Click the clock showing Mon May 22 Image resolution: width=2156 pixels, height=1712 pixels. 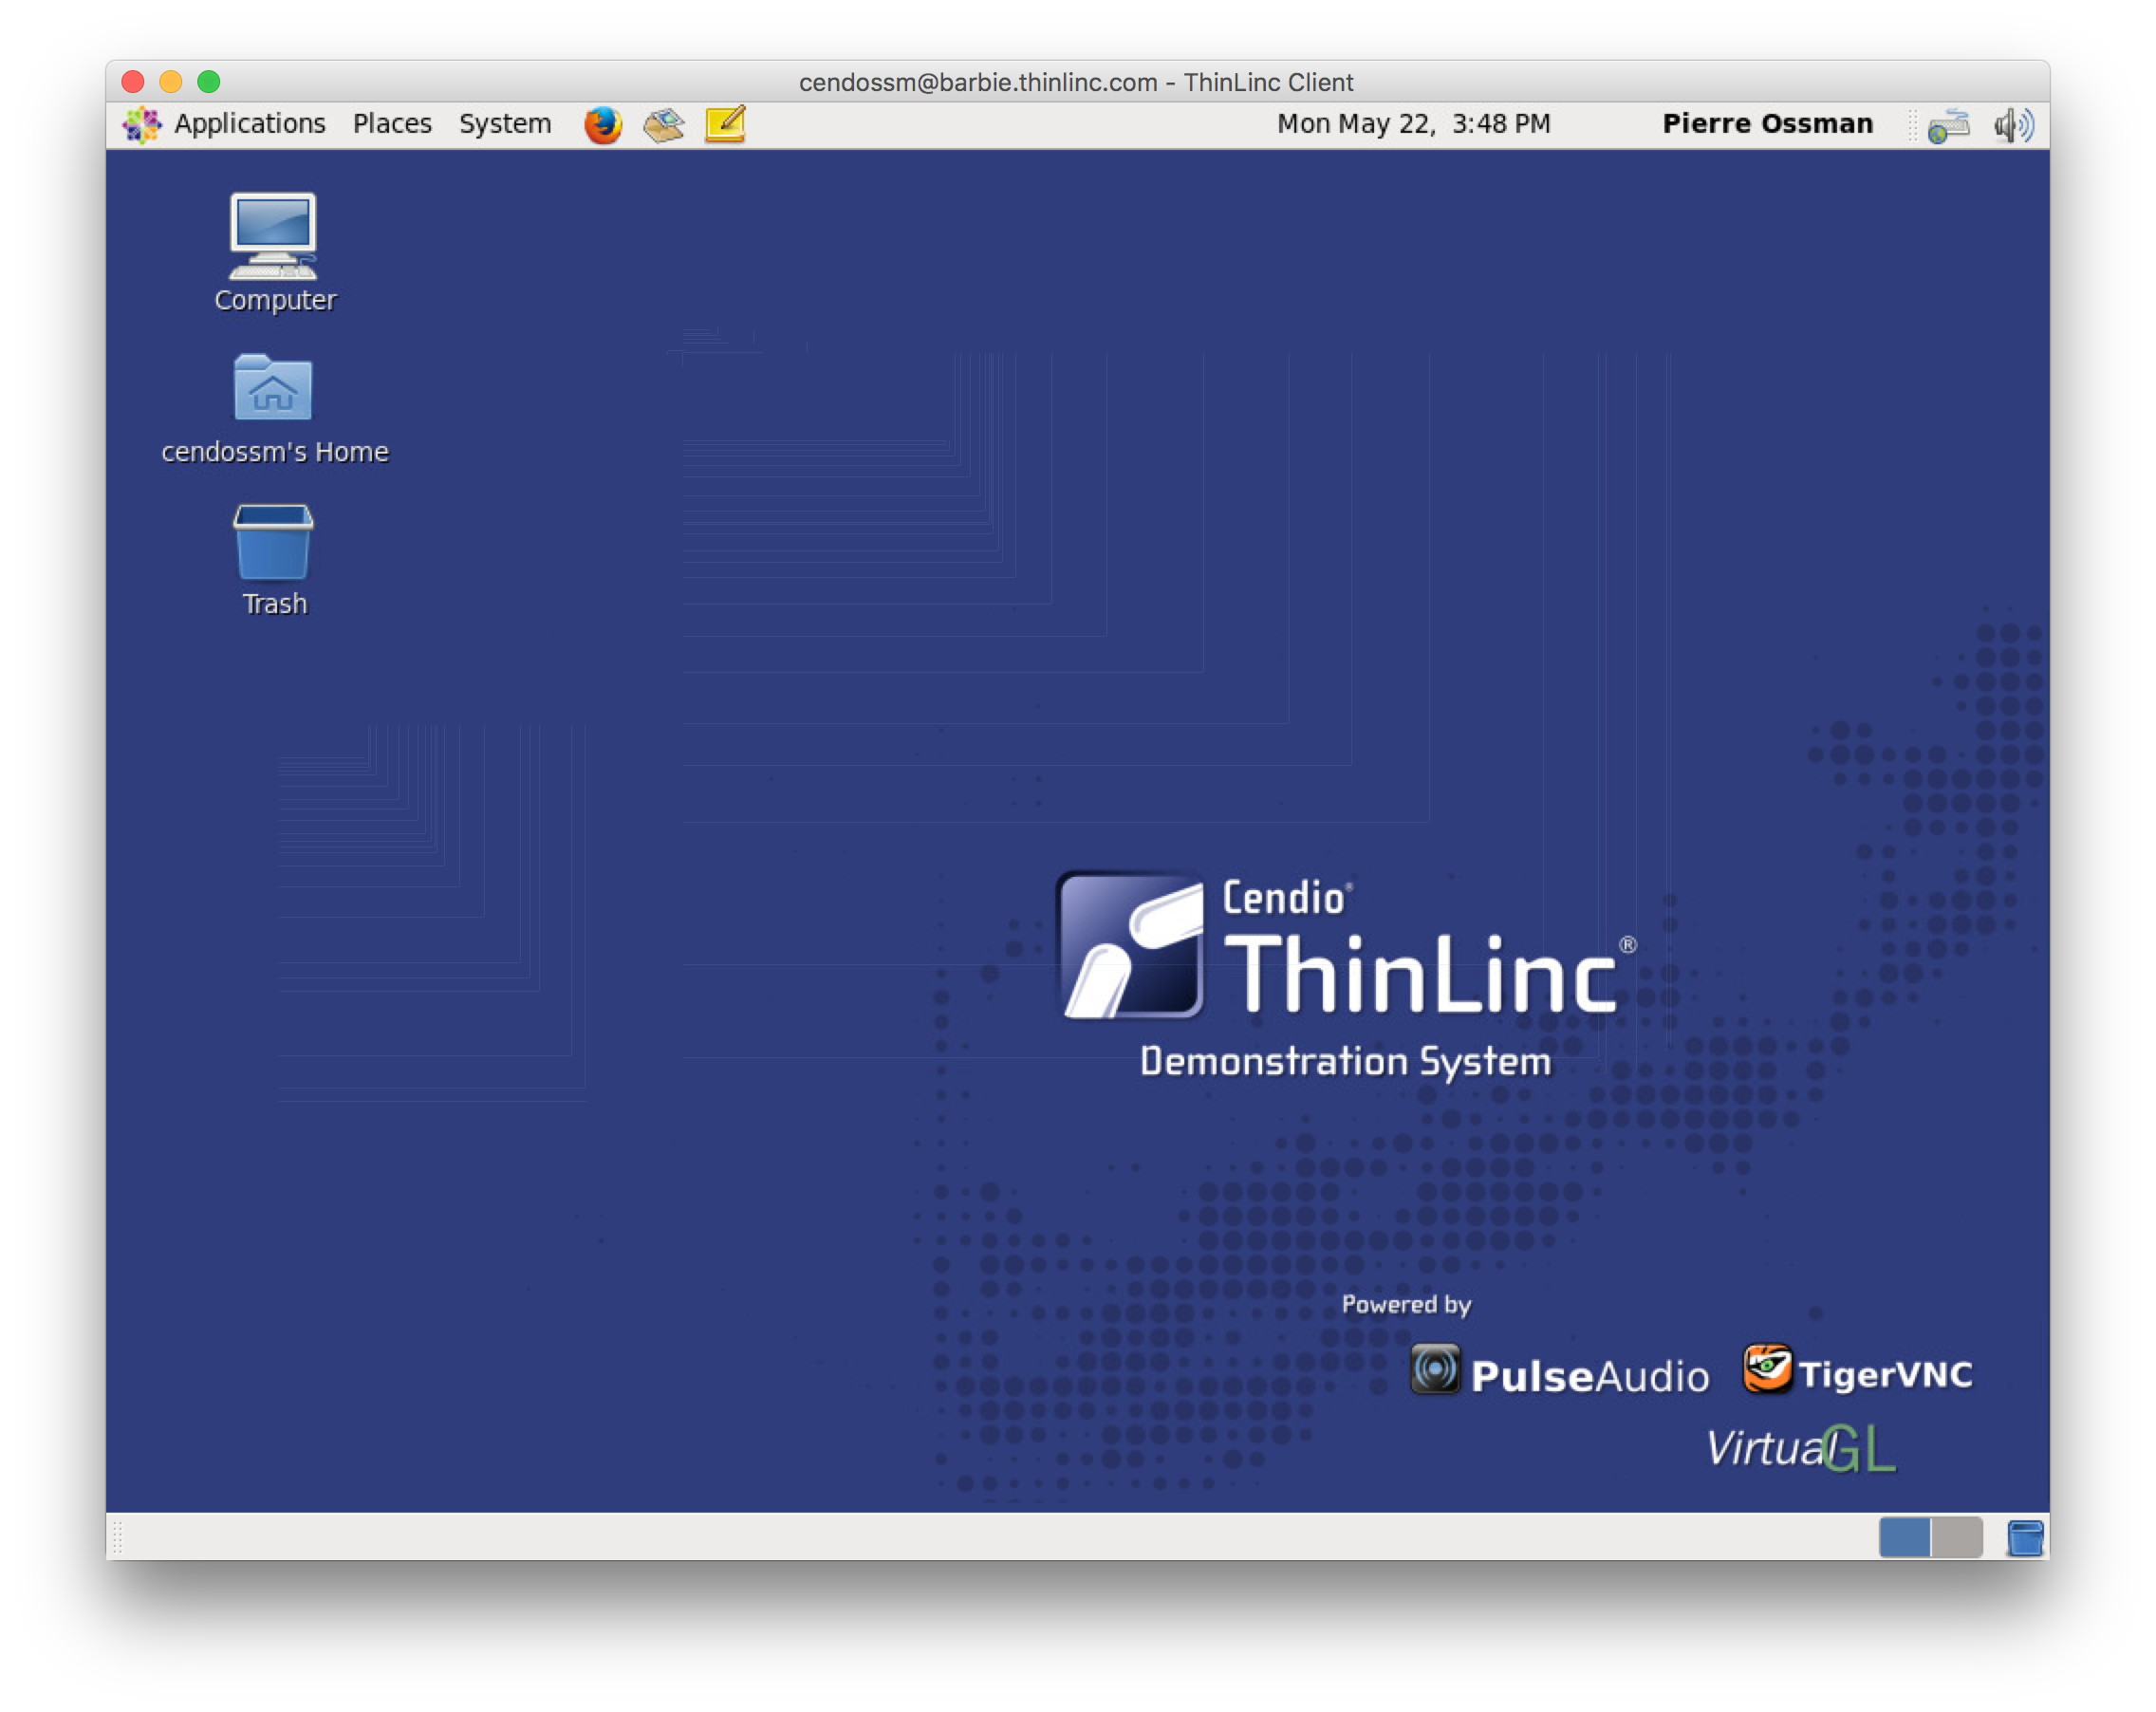[x=1413, y=124]
